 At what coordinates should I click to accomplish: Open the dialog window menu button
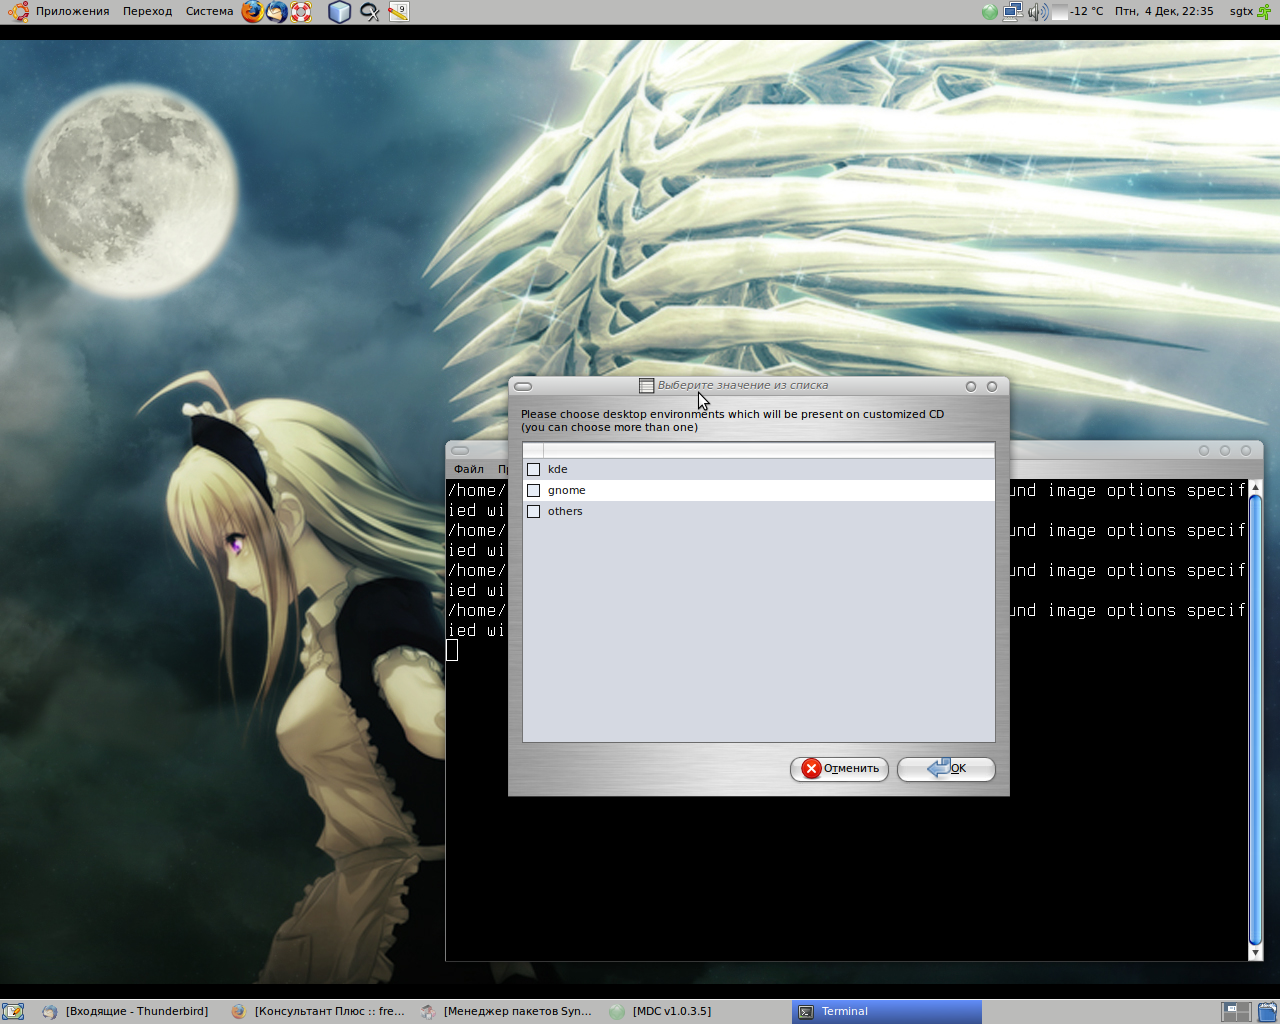click(523, 386)
